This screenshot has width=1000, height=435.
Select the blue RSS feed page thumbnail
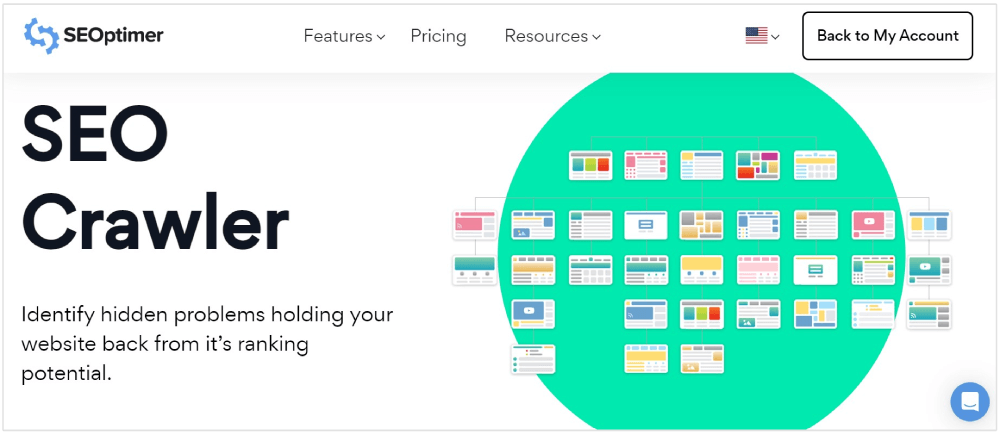[x=645, y=313]
